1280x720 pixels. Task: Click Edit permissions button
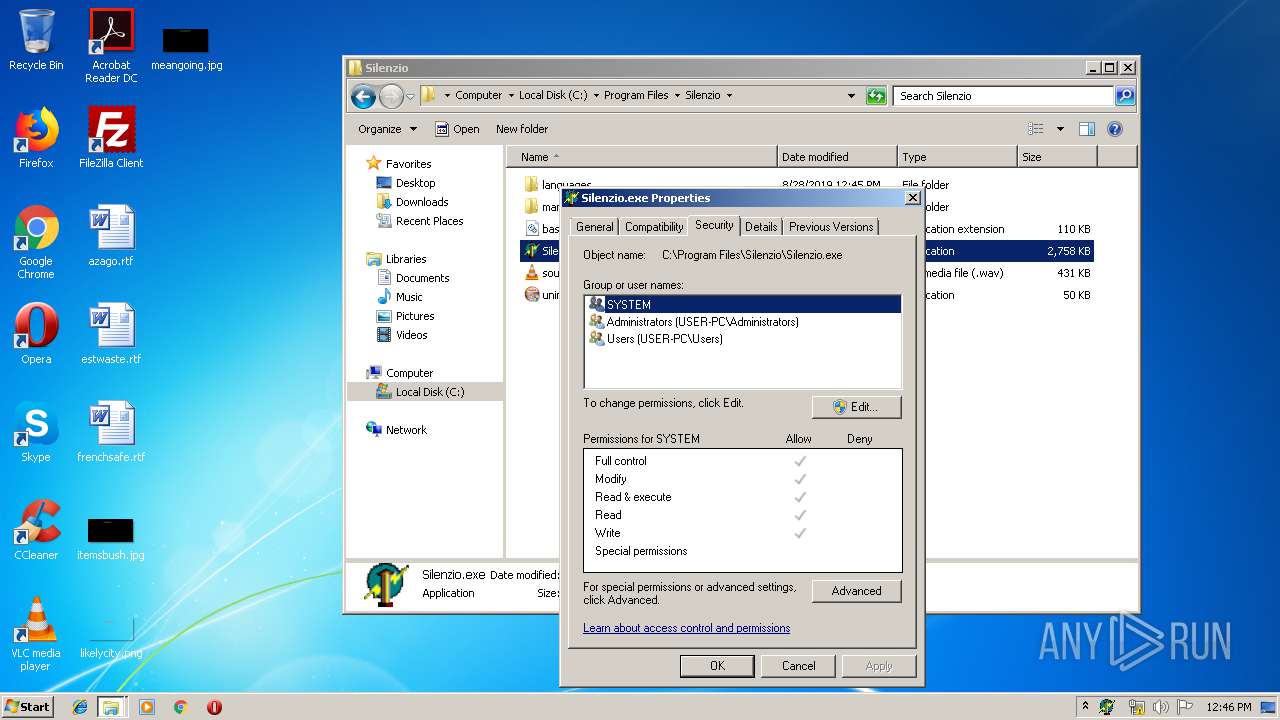857,407
